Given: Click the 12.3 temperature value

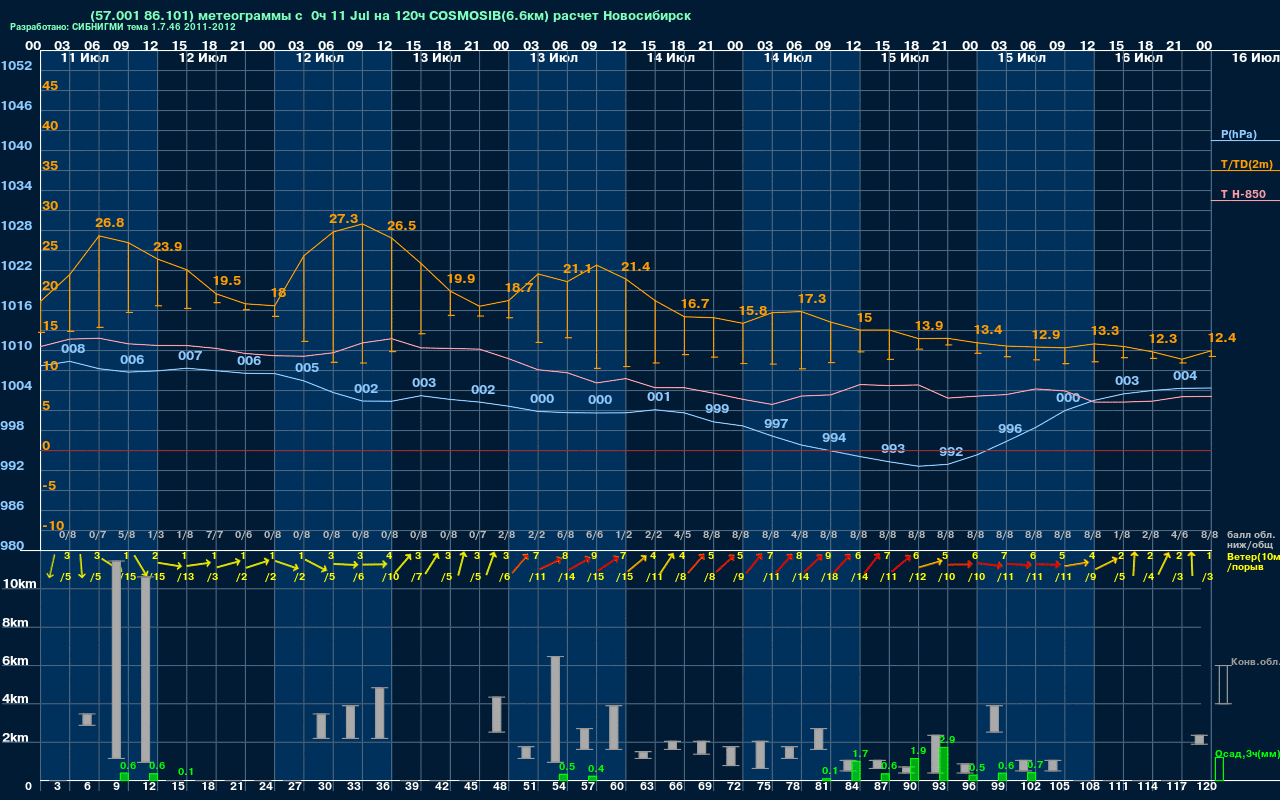Looking at the screenshot, I should [1163, 338].
